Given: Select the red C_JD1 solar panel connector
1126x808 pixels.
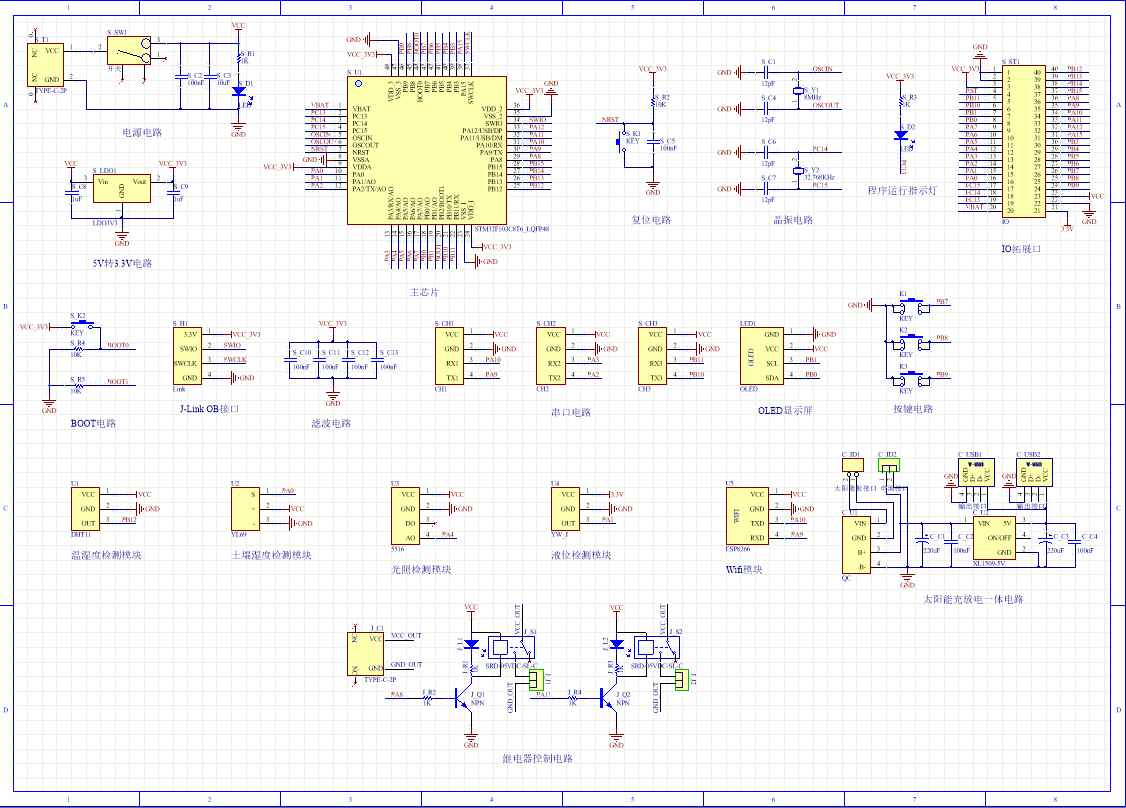Looking at the screenshot, I should [852, 465].
